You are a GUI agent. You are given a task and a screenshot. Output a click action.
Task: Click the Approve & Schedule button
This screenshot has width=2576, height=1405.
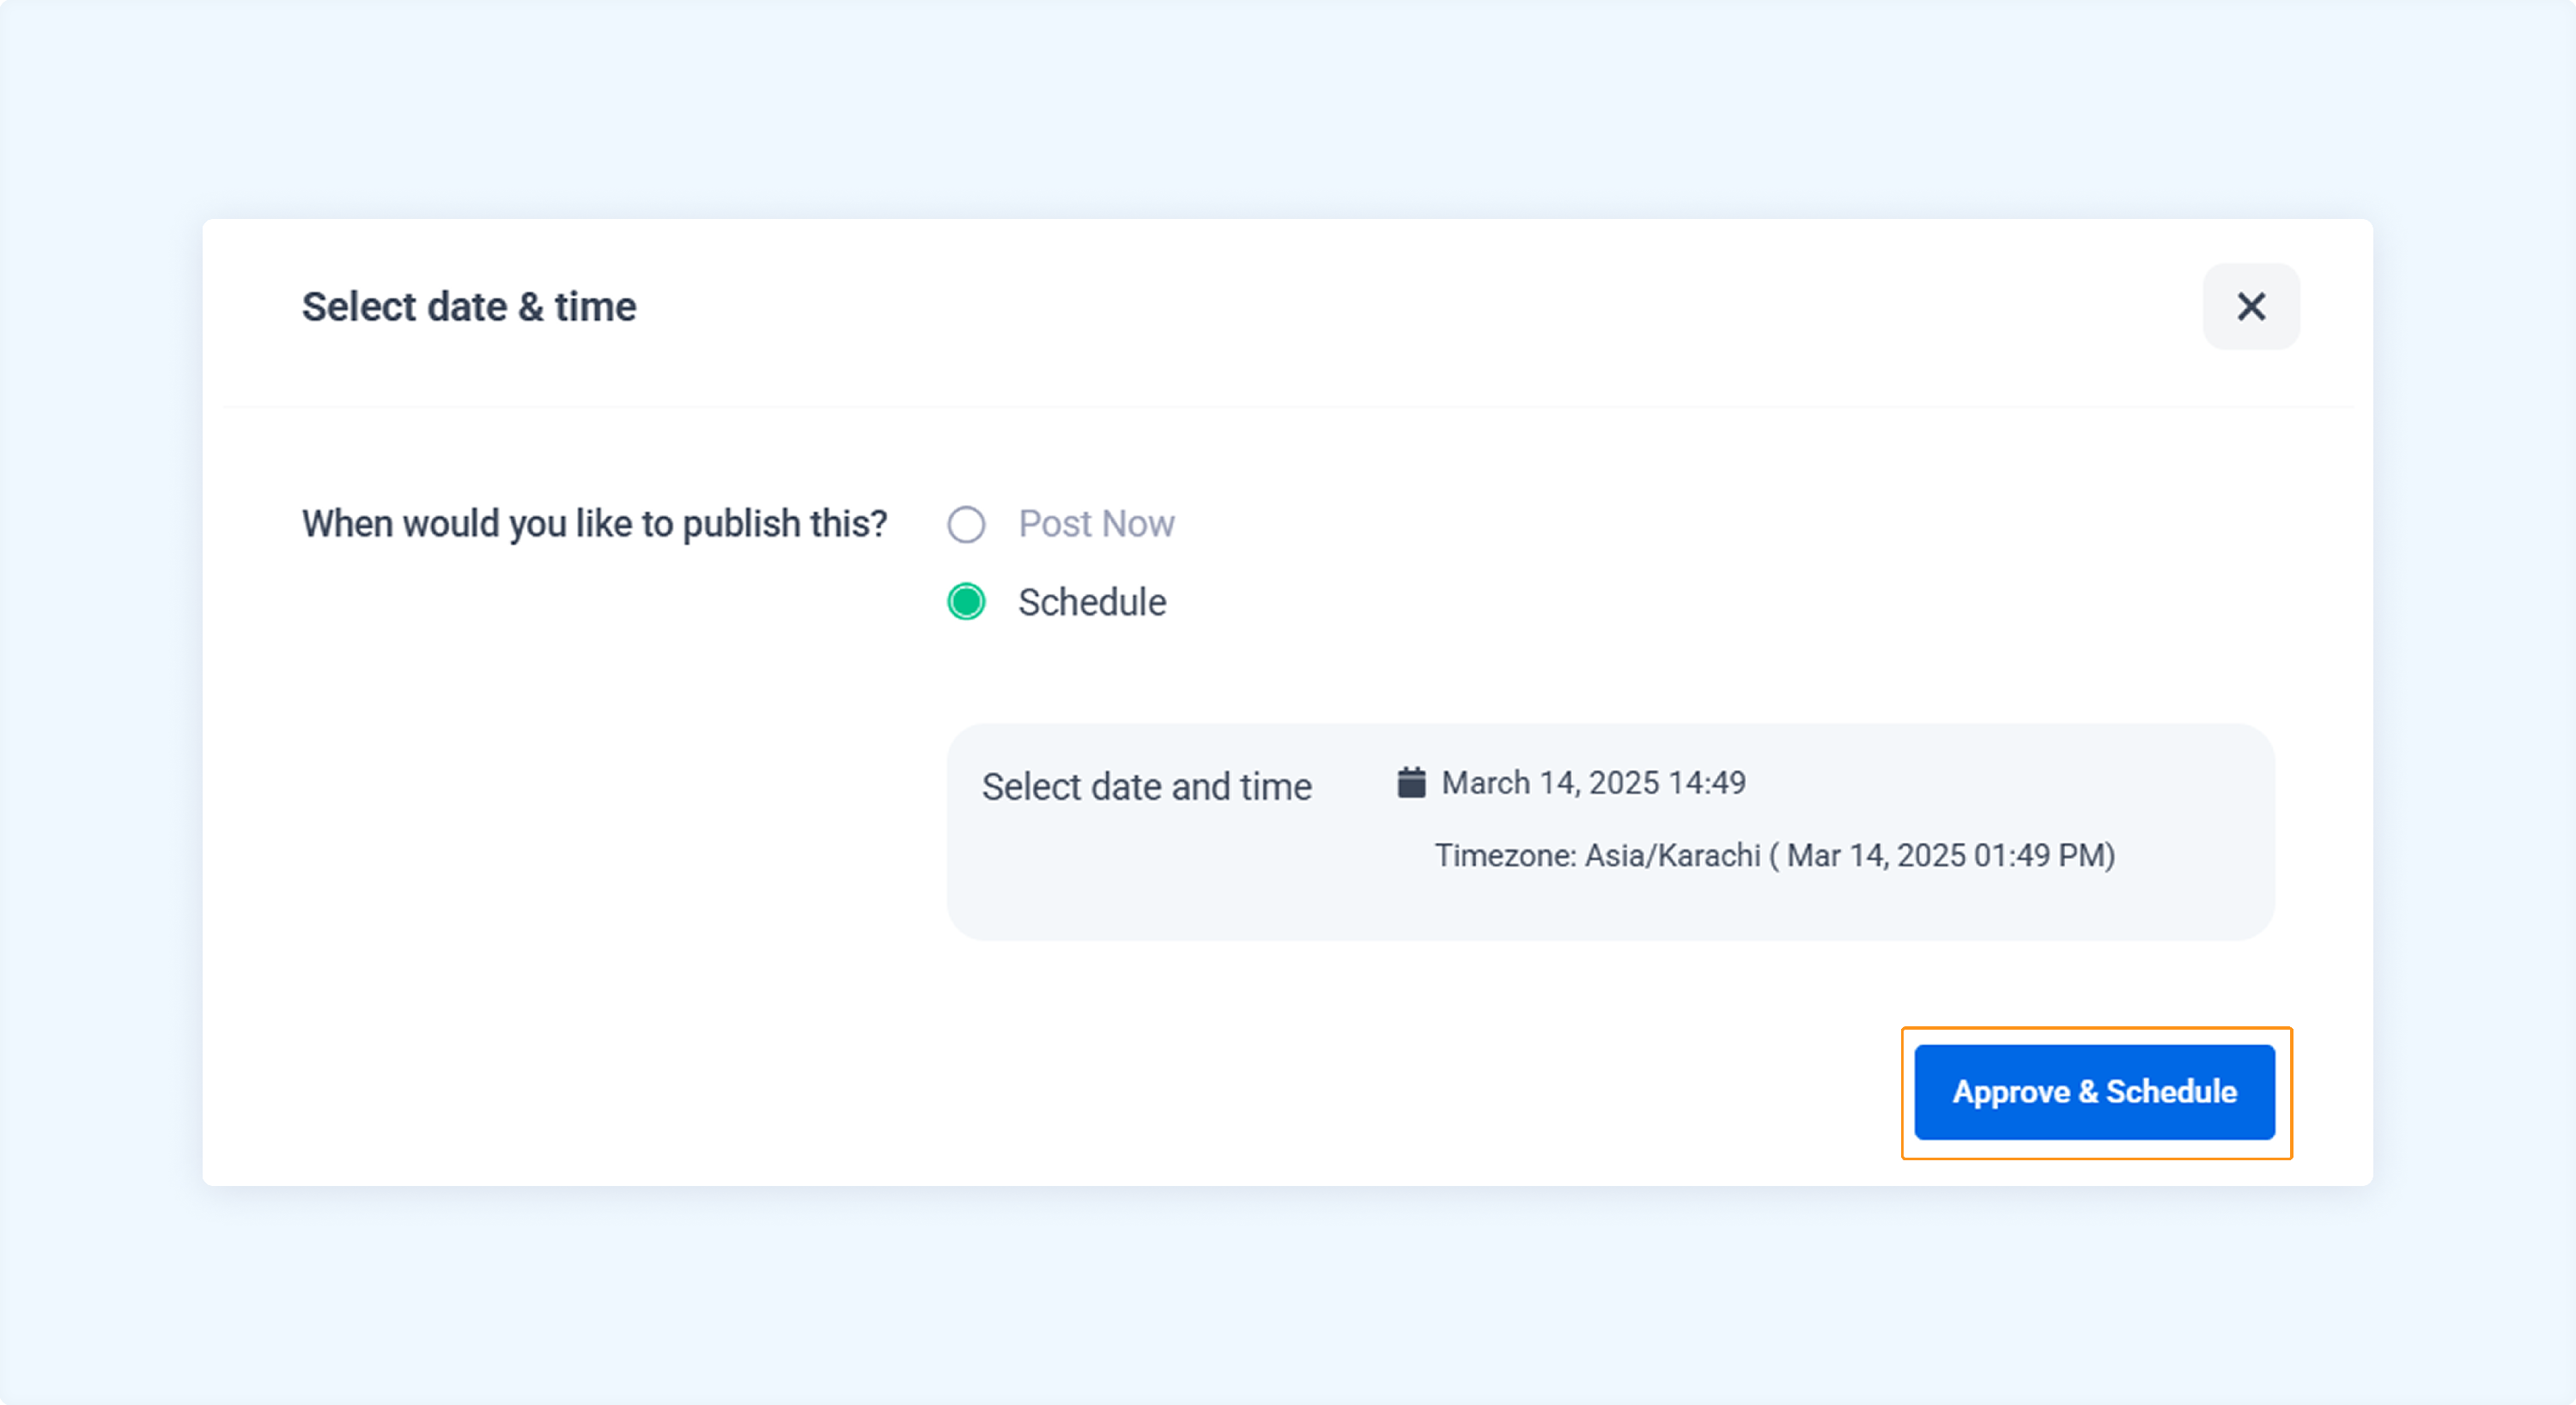2094,1092
